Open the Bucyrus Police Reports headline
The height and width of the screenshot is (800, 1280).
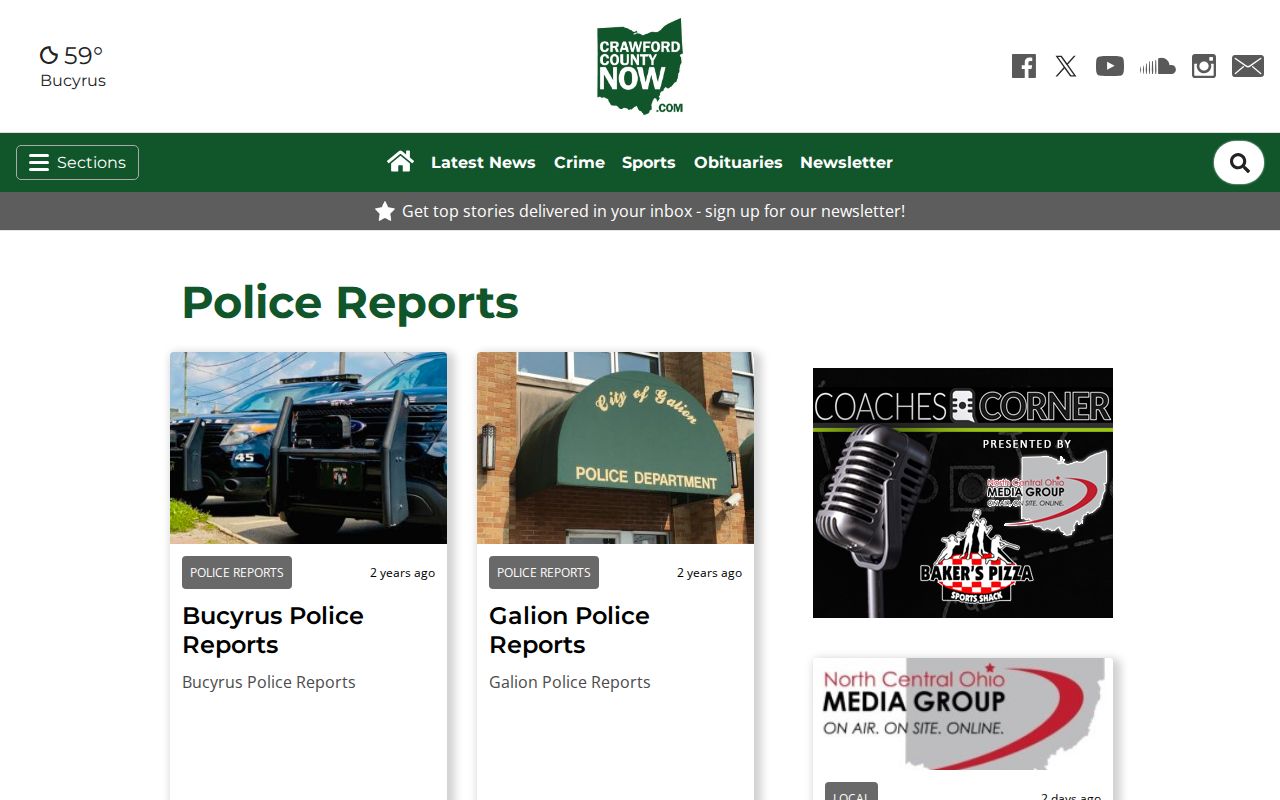(273, 630)
